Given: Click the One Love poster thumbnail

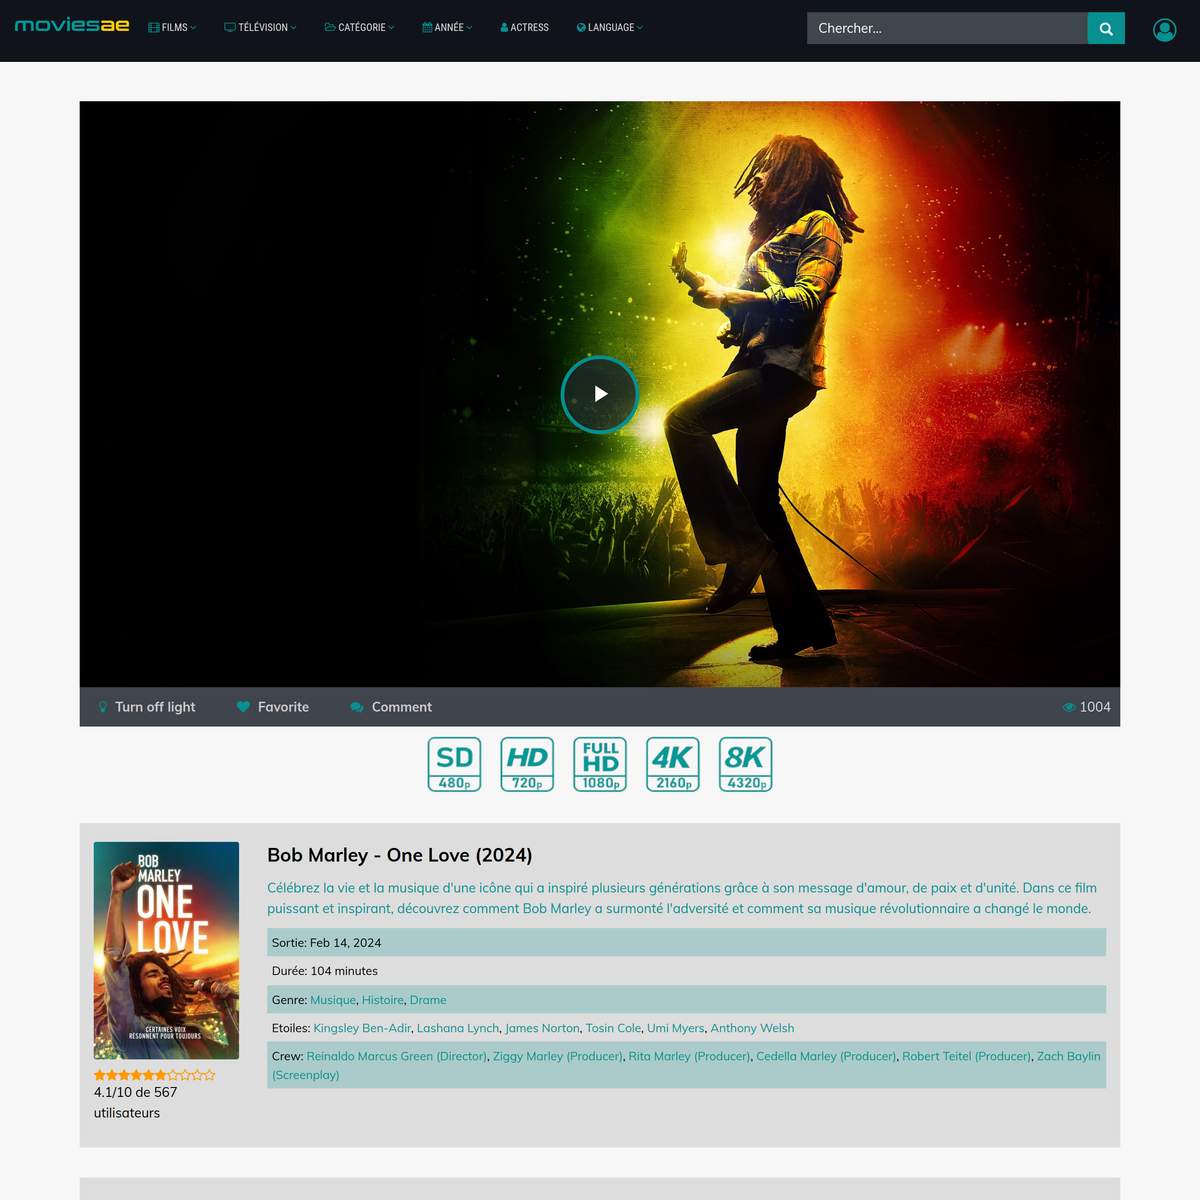Looking at the screenshot, I should (166, 950).
